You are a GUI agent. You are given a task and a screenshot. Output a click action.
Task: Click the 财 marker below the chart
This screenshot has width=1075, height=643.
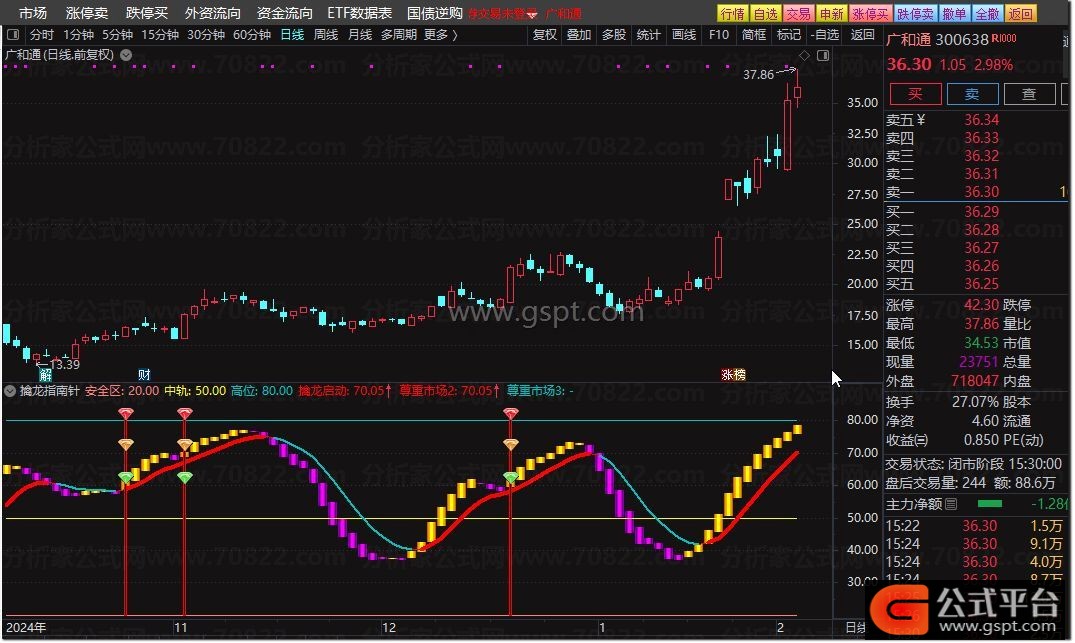pyautogui.click(x=144, y=374)
